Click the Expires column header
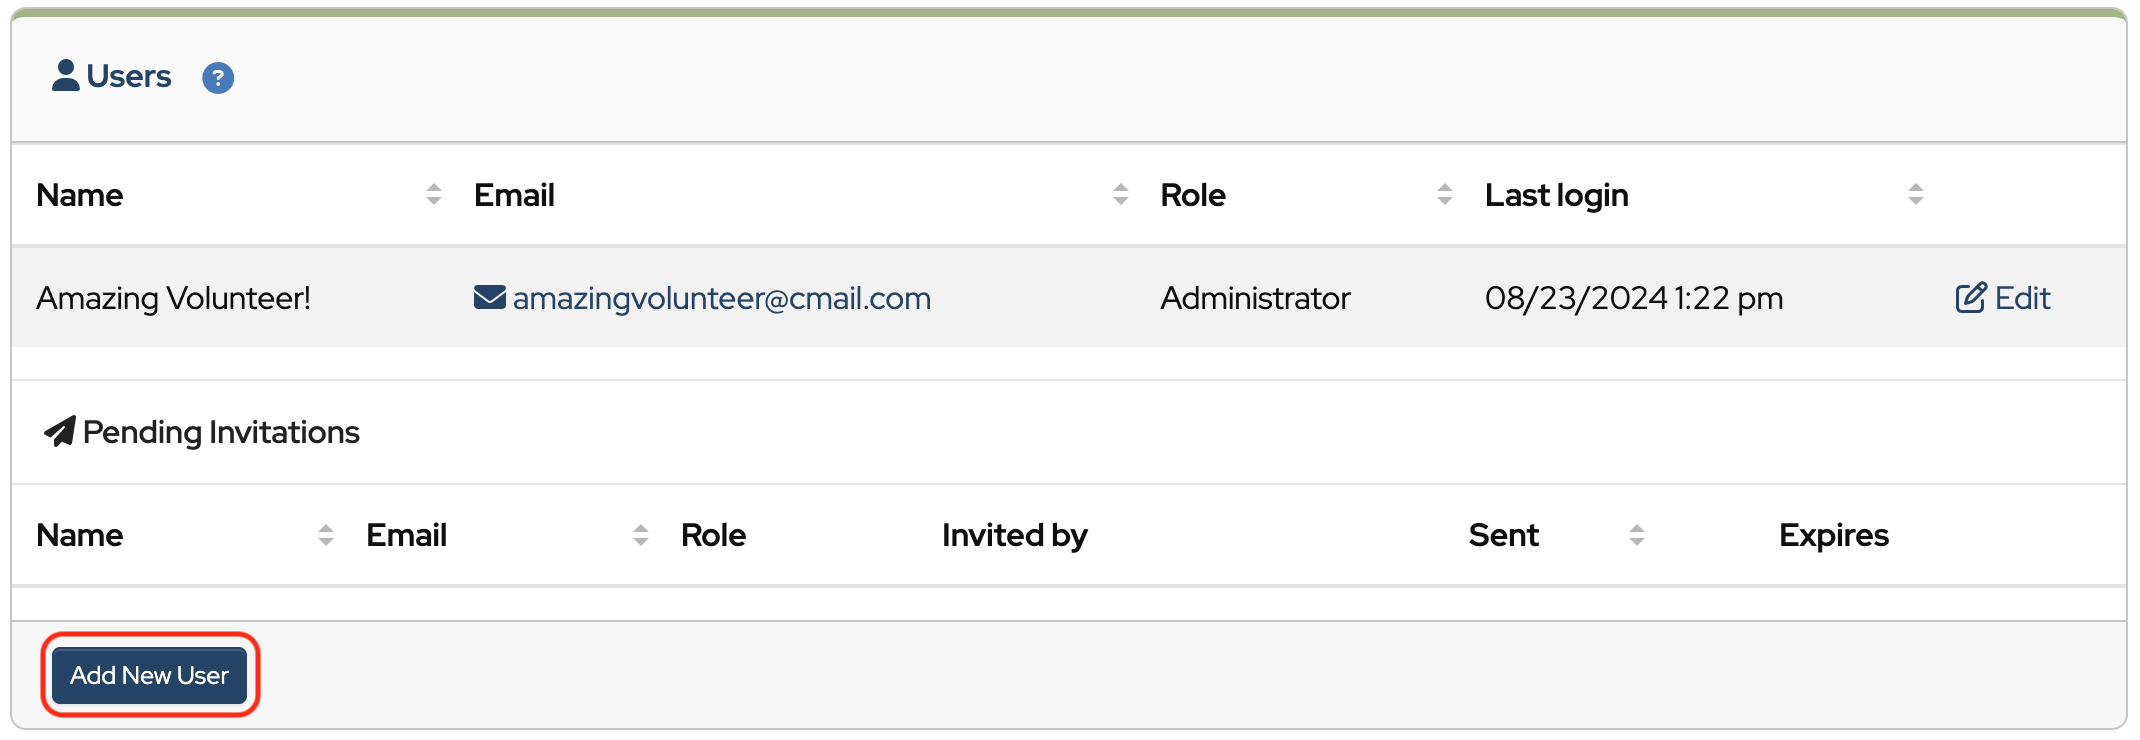Viewport: 2140px width, 740px height. (1833, 535)
